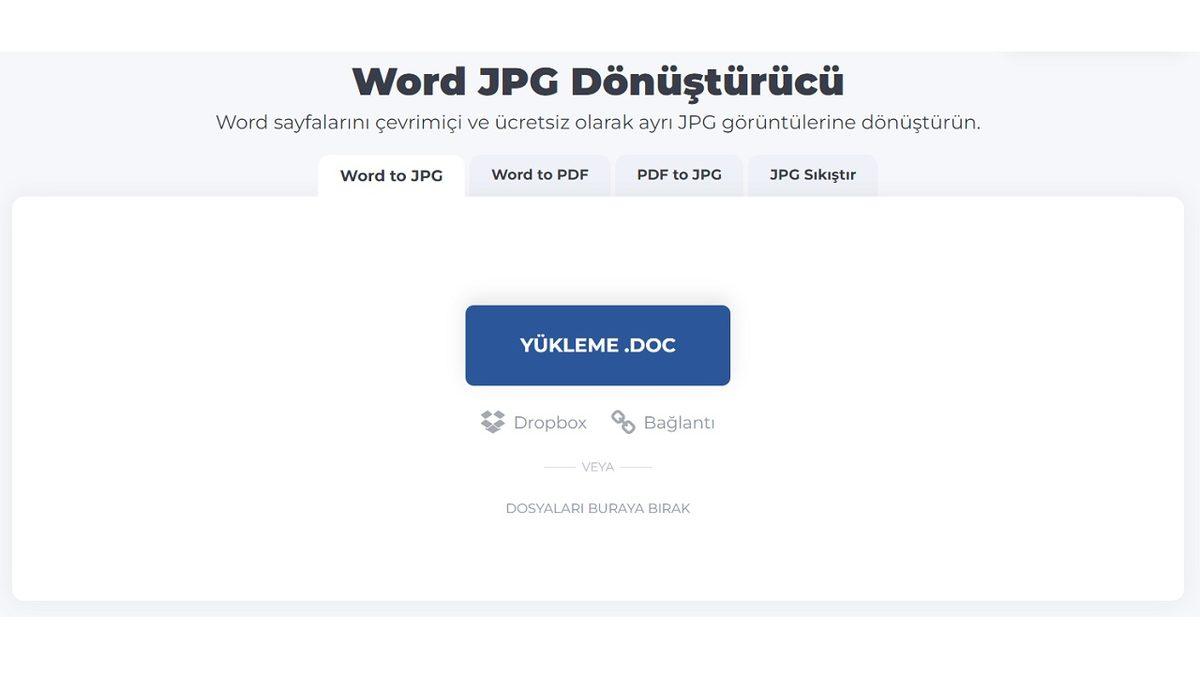Click the YÜKLEME .DOC upload button
Image resolution: width=1200 pixels, height=675 pixels.
pyautogui.click(x=597, y=344)
